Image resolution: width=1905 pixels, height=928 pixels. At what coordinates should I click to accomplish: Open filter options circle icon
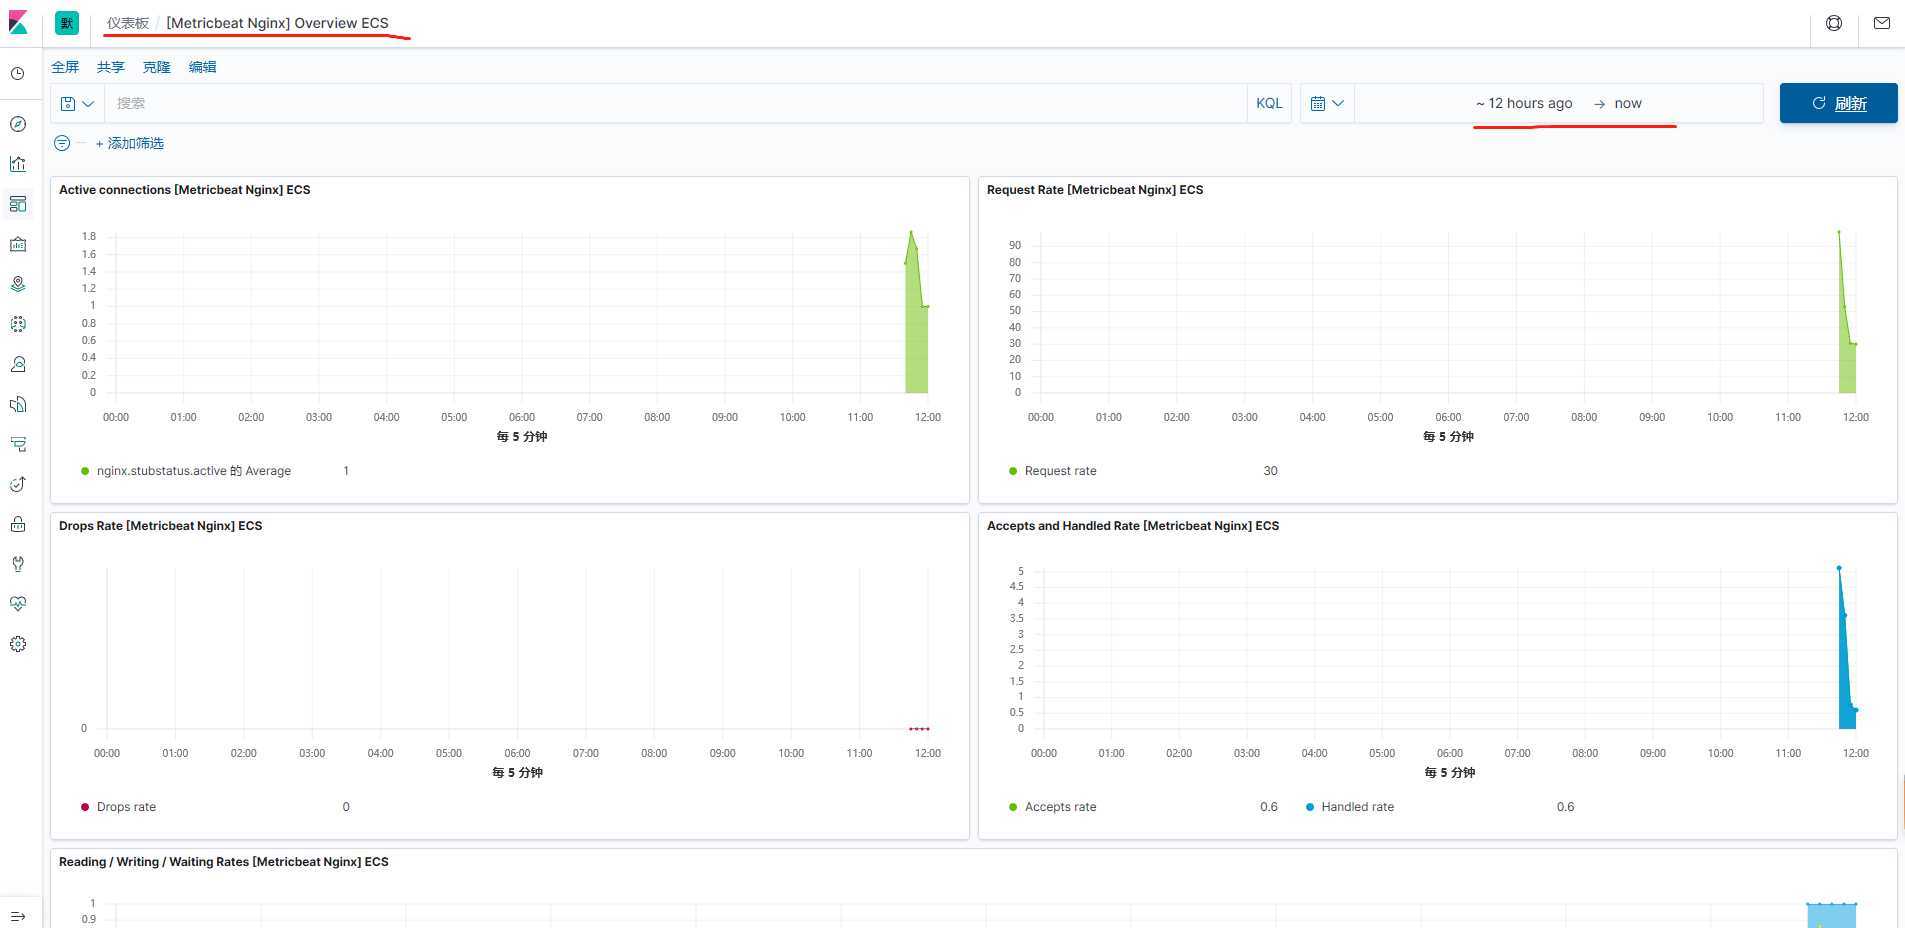pos(62,143)
